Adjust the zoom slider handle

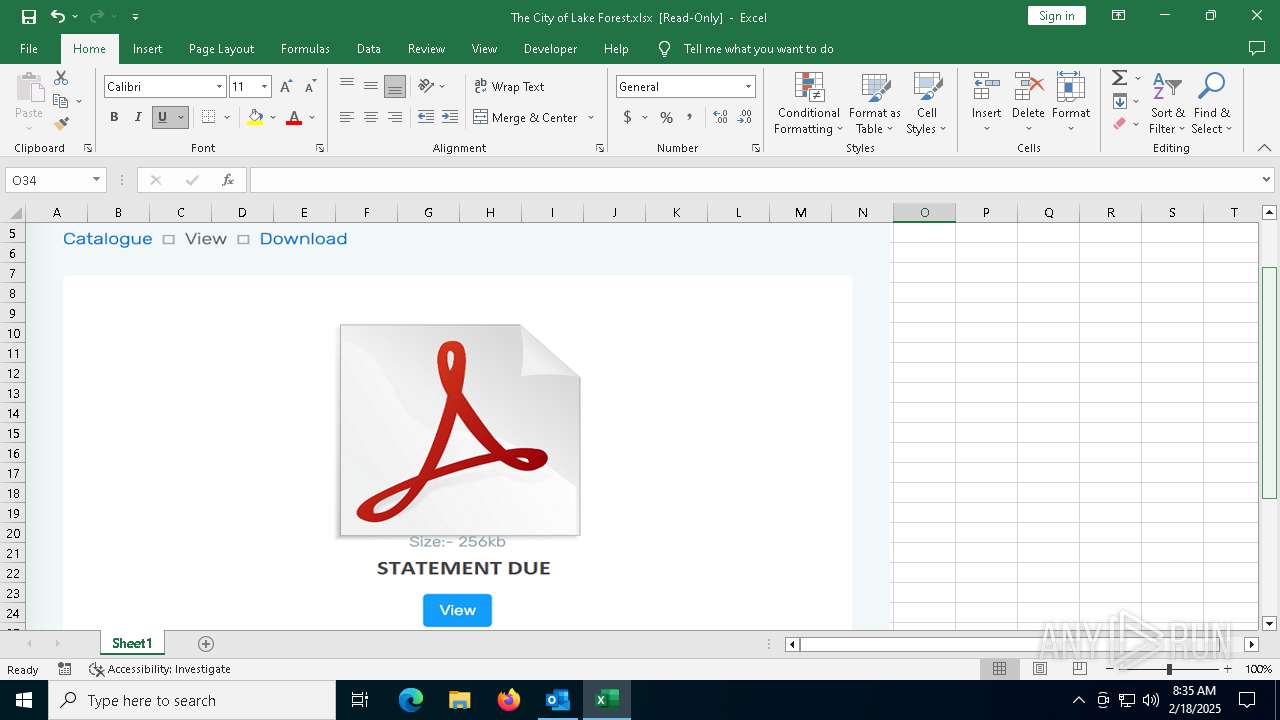click(1169, 669)
